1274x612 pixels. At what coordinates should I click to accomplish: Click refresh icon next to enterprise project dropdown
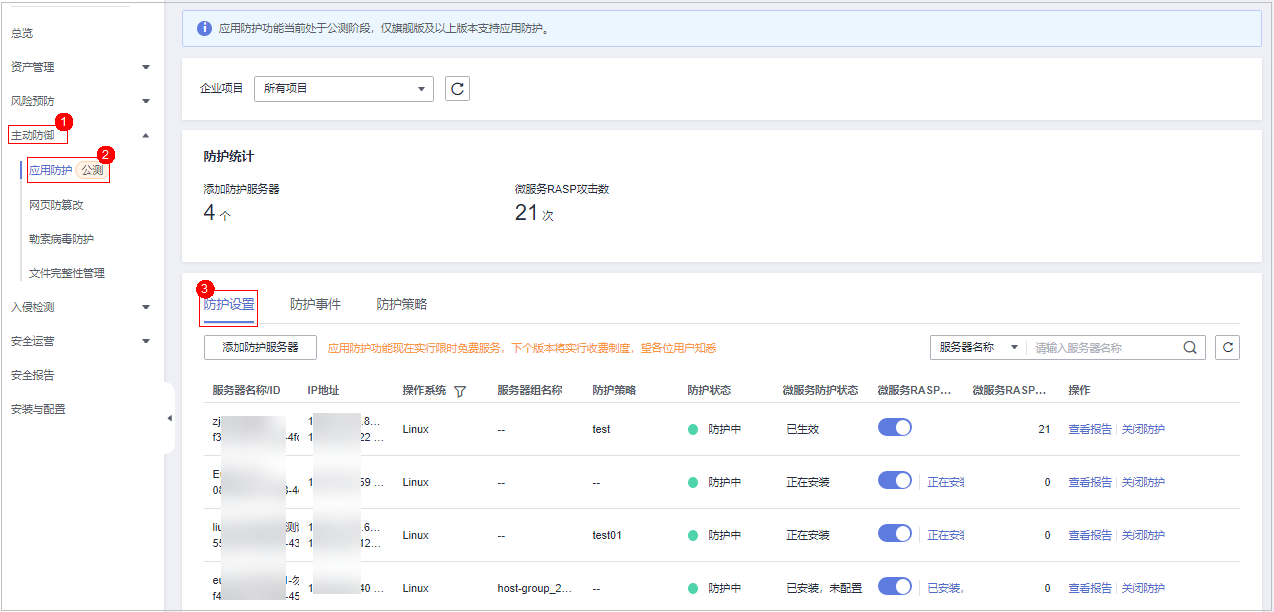tap(457, 89)
